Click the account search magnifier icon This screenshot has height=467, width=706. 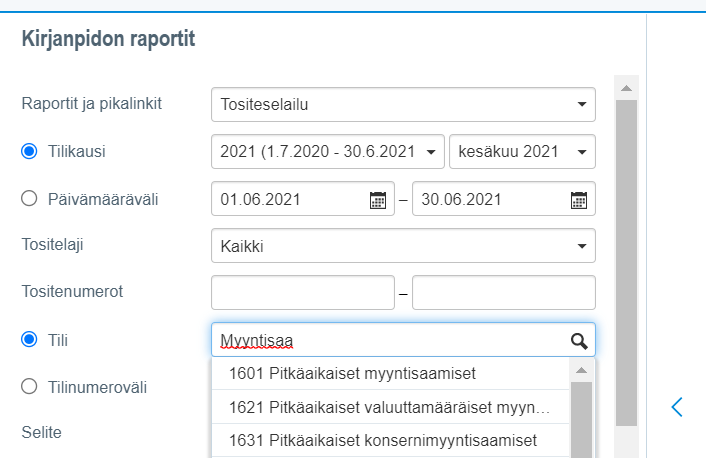(x=579, y=341)
